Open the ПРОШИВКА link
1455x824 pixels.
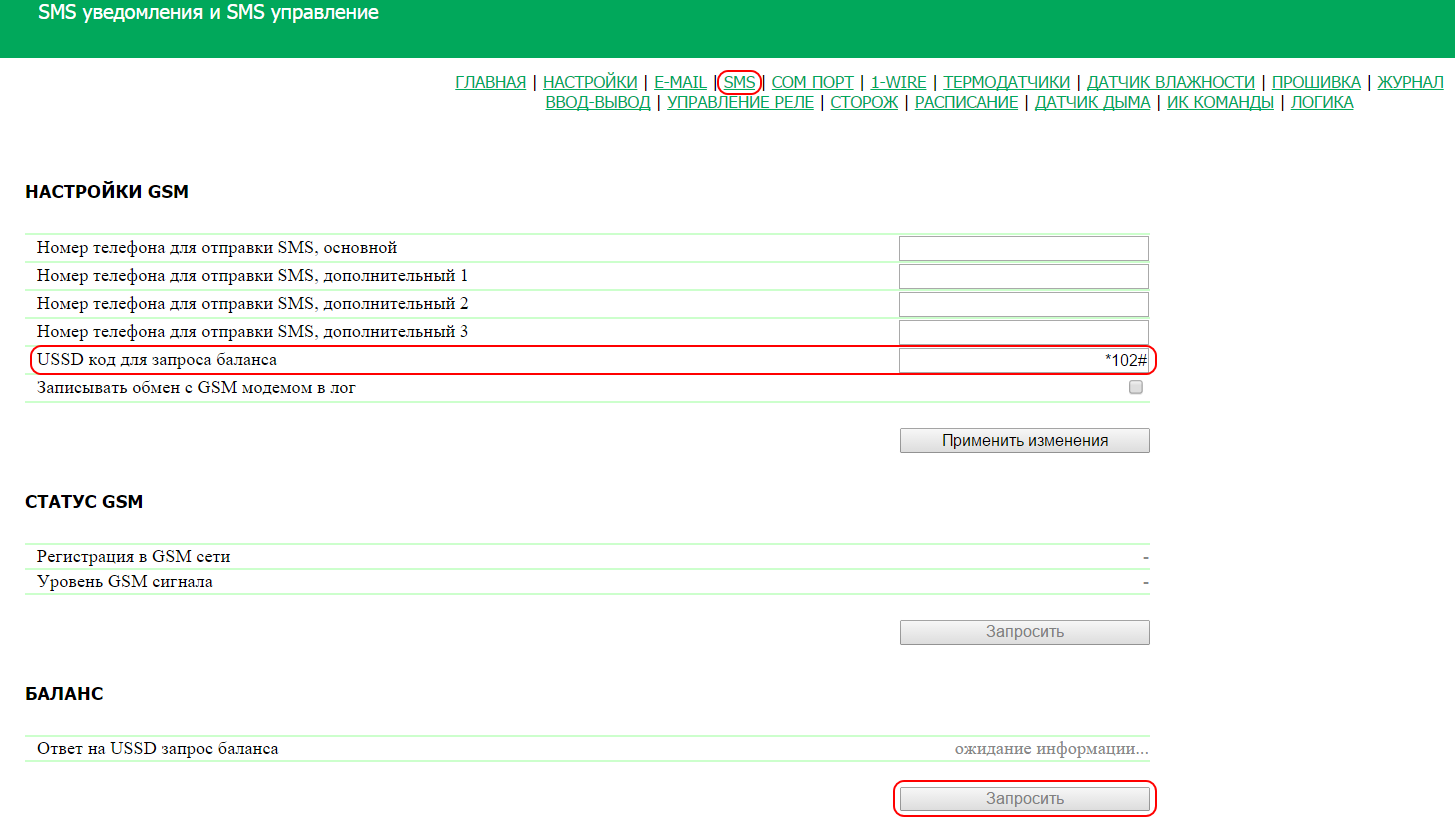[x=1316, y=82]
